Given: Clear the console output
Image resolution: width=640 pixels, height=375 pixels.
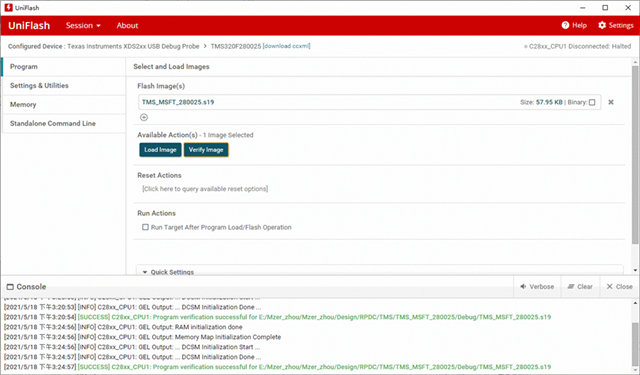Looking at the screenshot, I should point(580,286).
